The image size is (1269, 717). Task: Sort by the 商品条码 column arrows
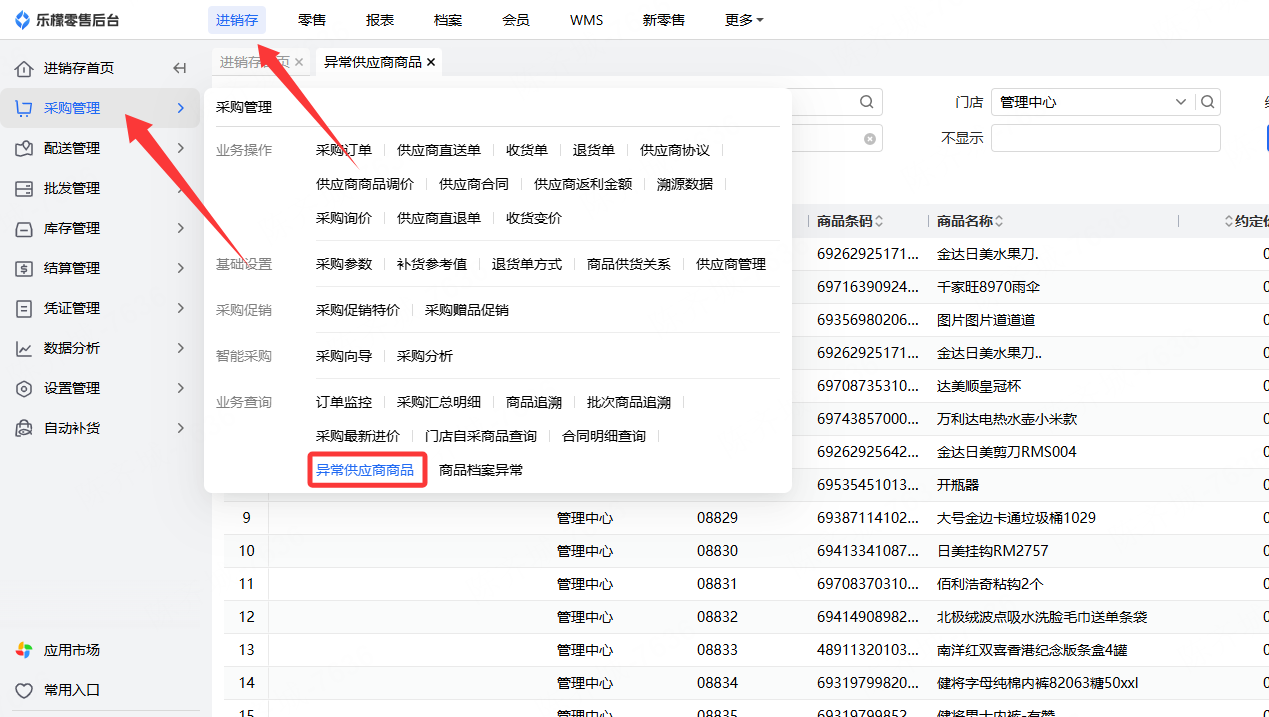click(x=879, y=221)
